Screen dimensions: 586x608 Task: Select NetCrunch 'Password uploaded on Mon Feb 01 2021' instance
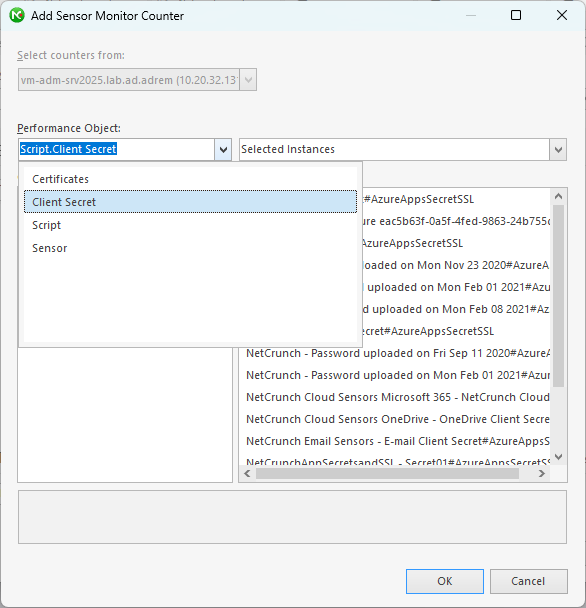398,375
